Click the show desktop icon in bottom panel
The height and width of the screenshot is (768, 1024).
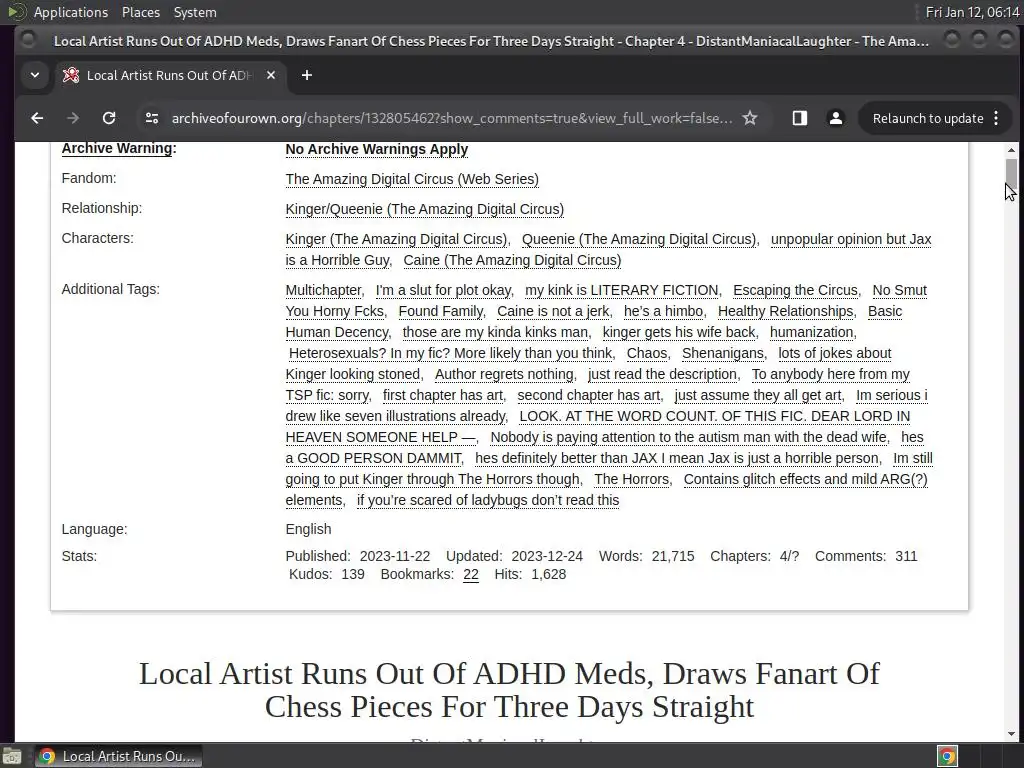pos(12,756)
